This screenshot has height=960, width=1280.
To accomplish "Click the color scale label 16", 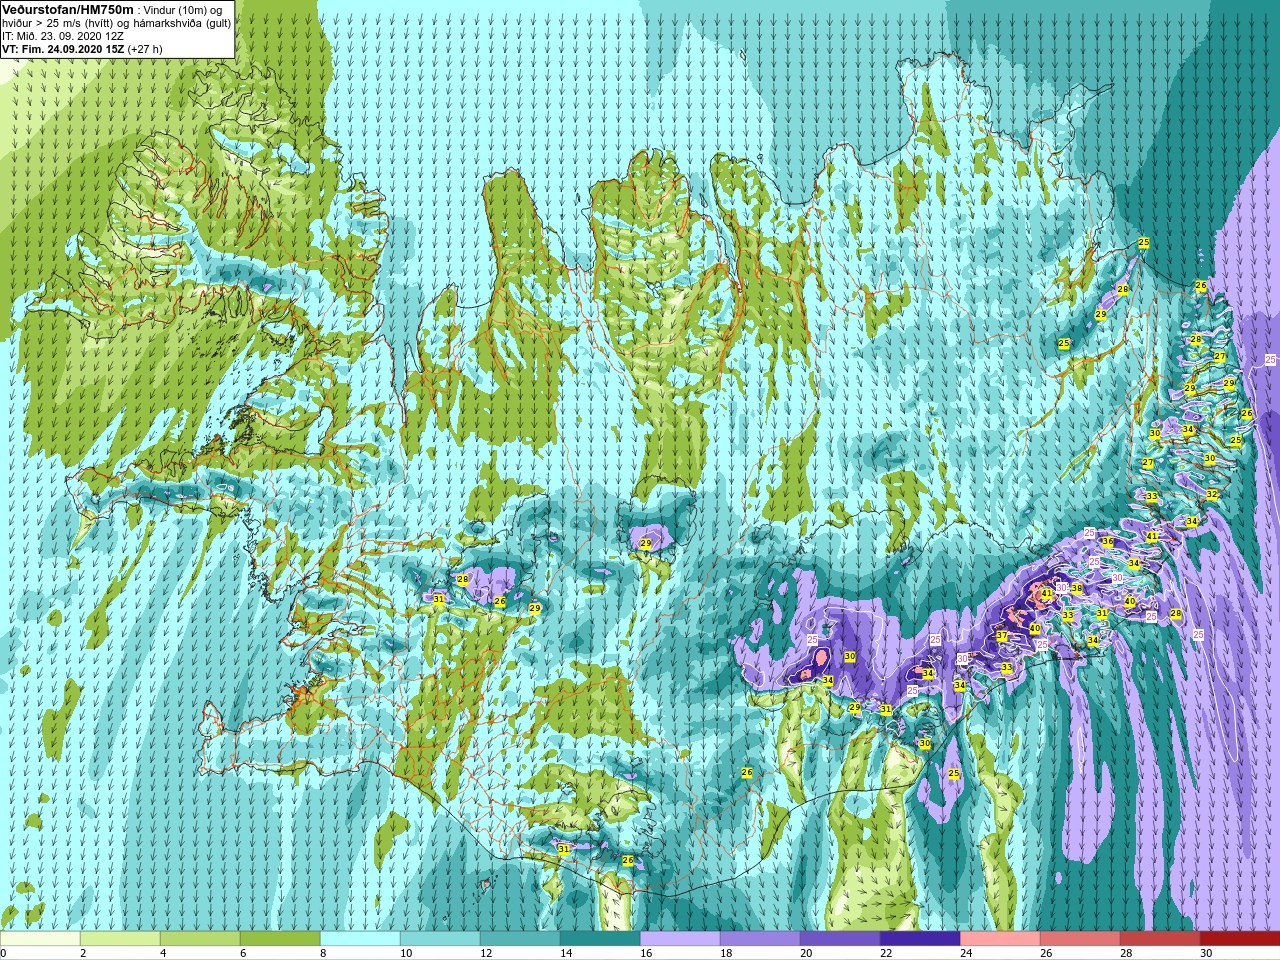I will [x=646, y=953].
